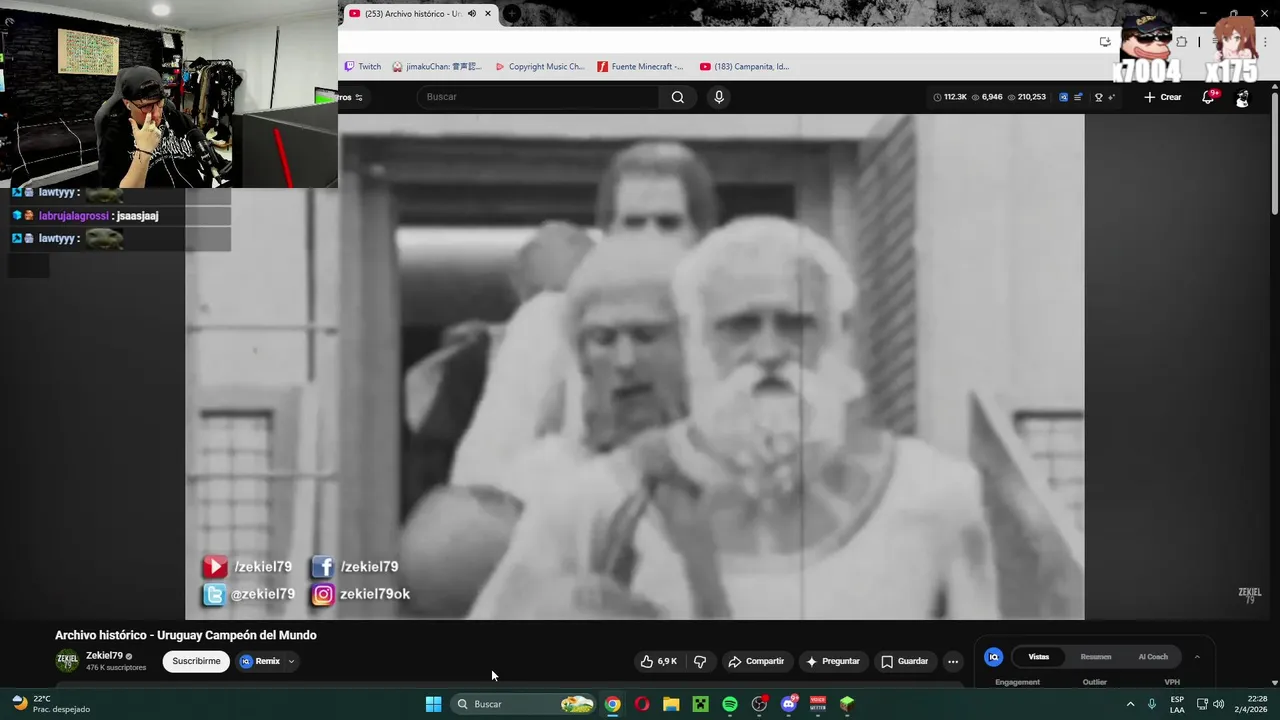This screenshot has height=720, width=1280.
Task: Share the video via Compartir
Action: (756, 661)
